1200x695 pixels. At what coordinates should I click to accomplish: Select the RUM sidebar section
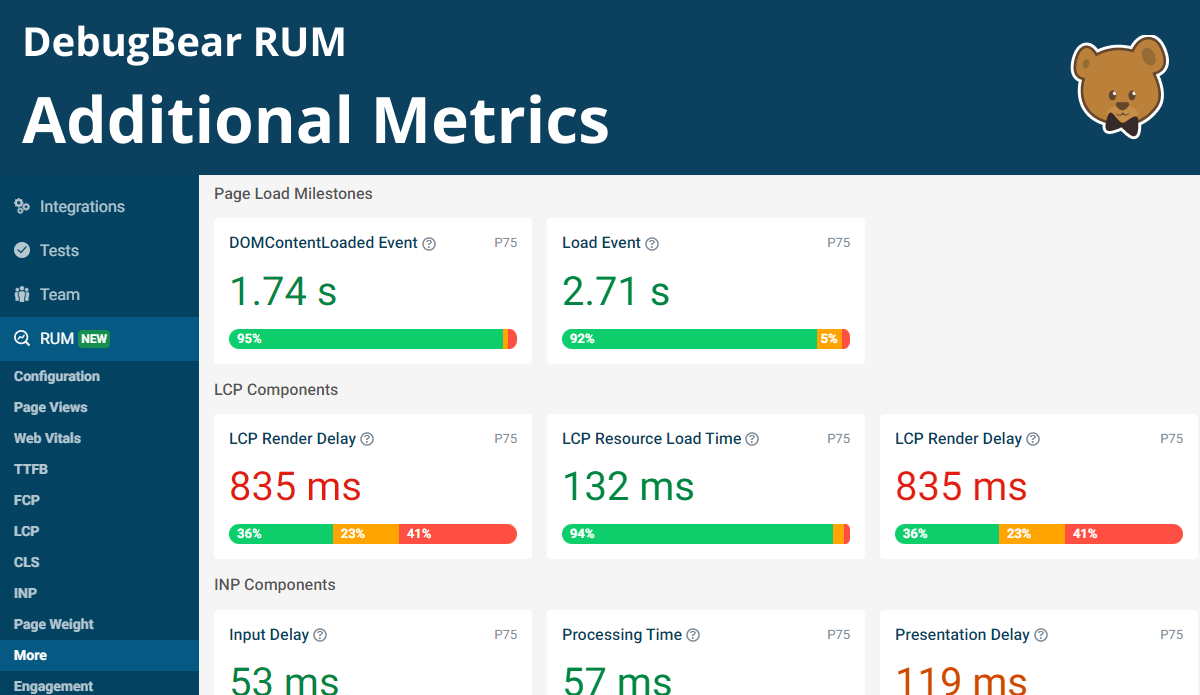coord(99,339)
